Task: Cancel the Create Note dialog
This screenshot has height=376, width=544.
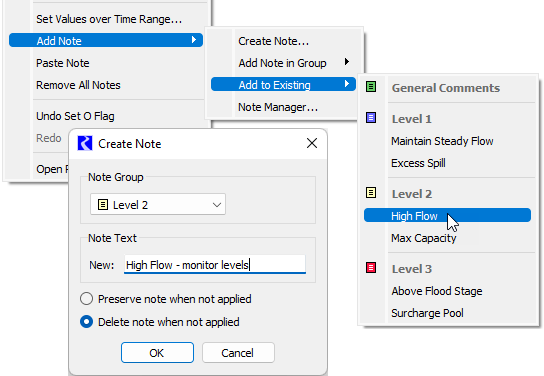Action: point(238,353)
